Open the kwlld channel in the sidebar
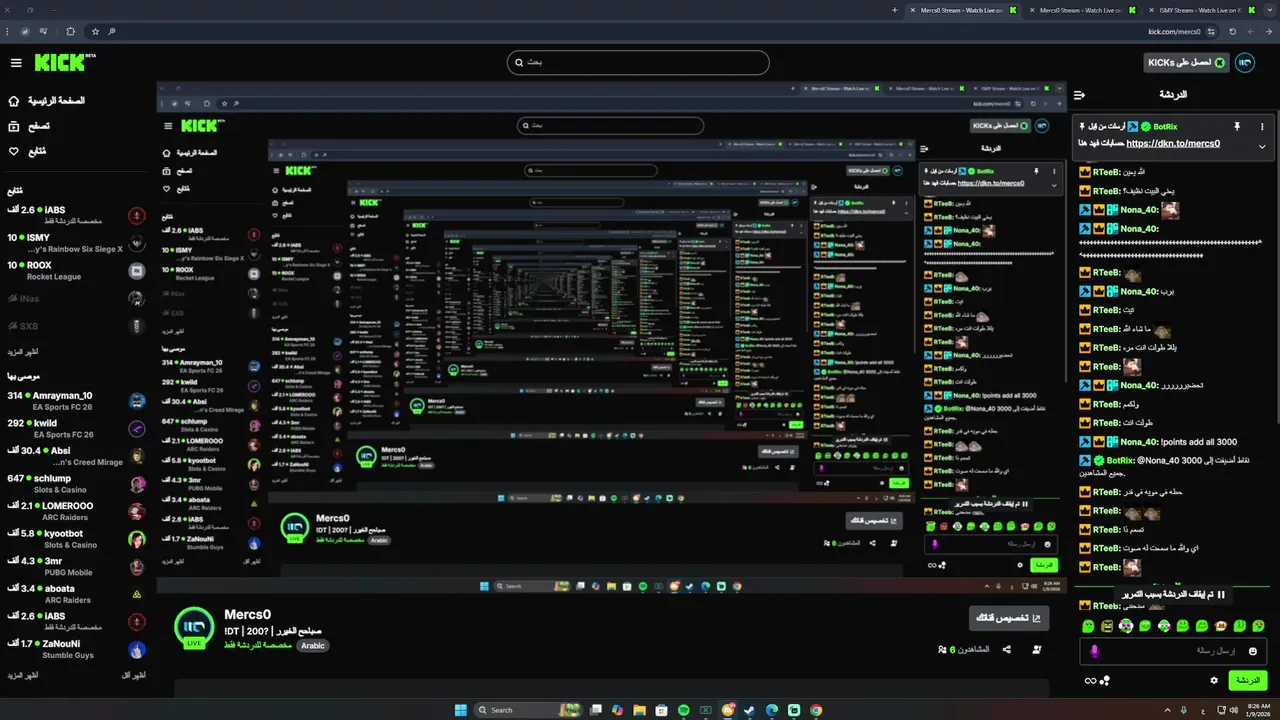The width and height of the screenshot is (1280, 720). coord(77,428)
